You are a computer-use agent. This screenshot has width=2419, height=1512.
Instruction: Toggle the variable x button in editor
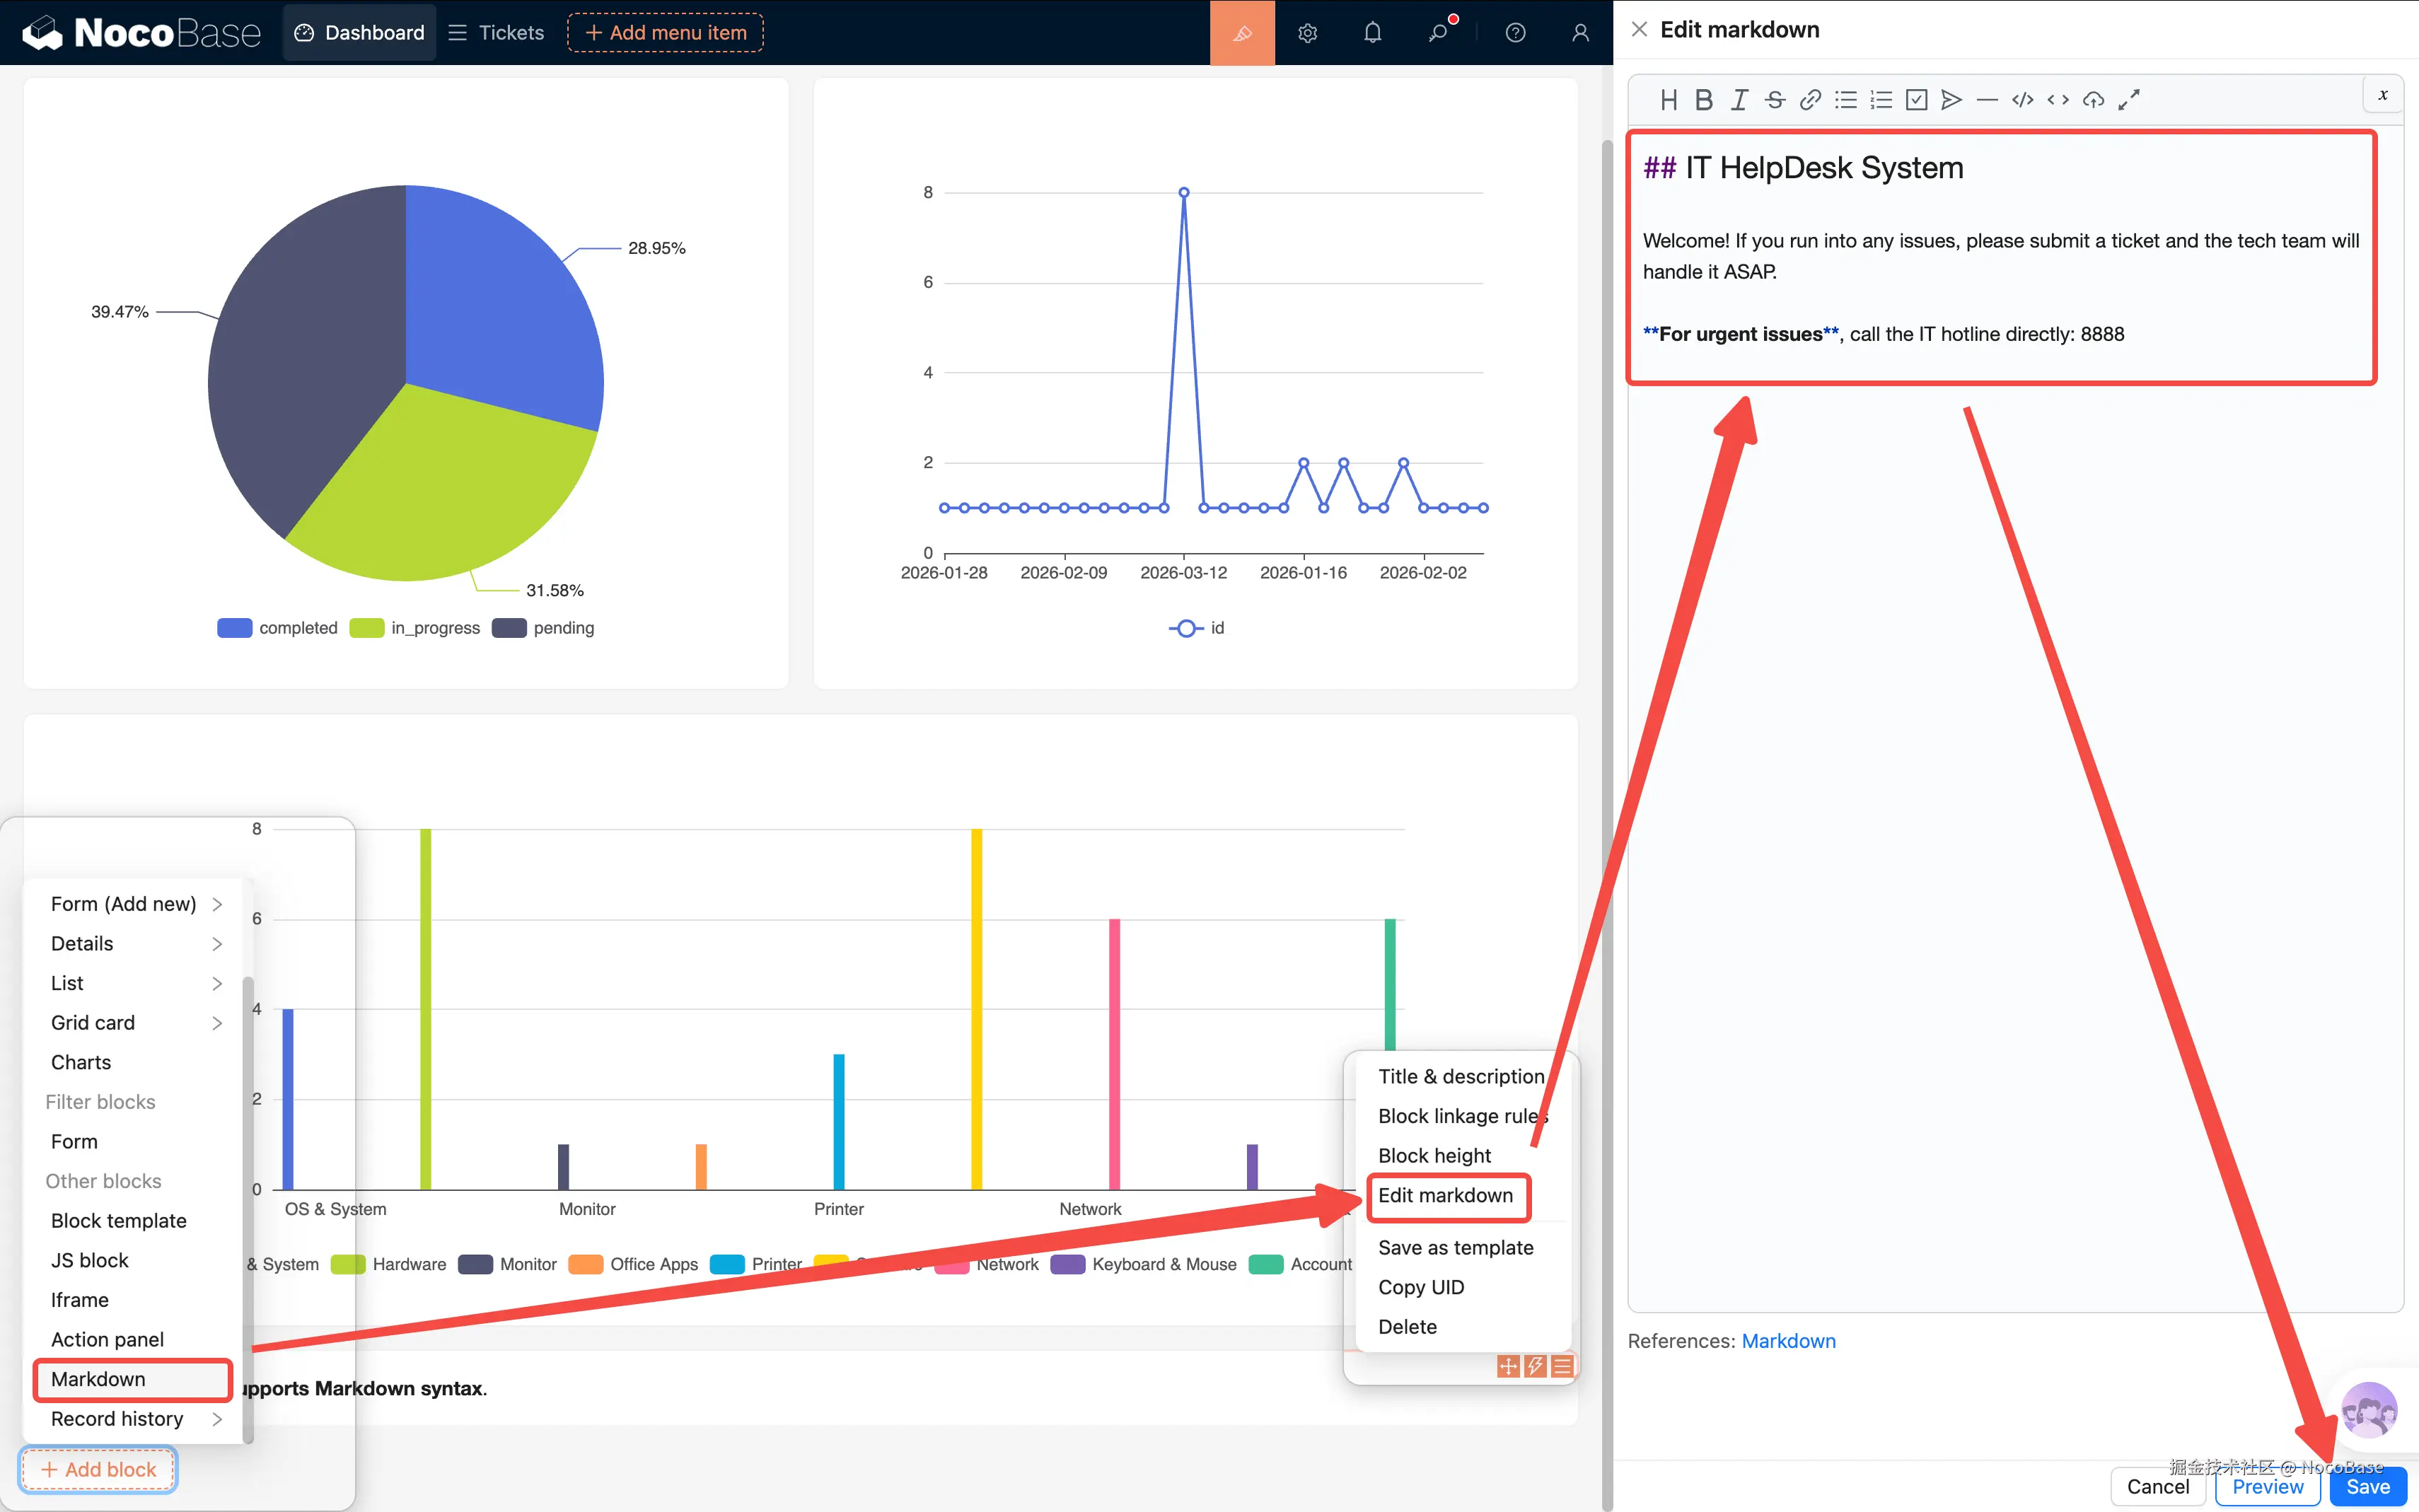pos(2383,95)
